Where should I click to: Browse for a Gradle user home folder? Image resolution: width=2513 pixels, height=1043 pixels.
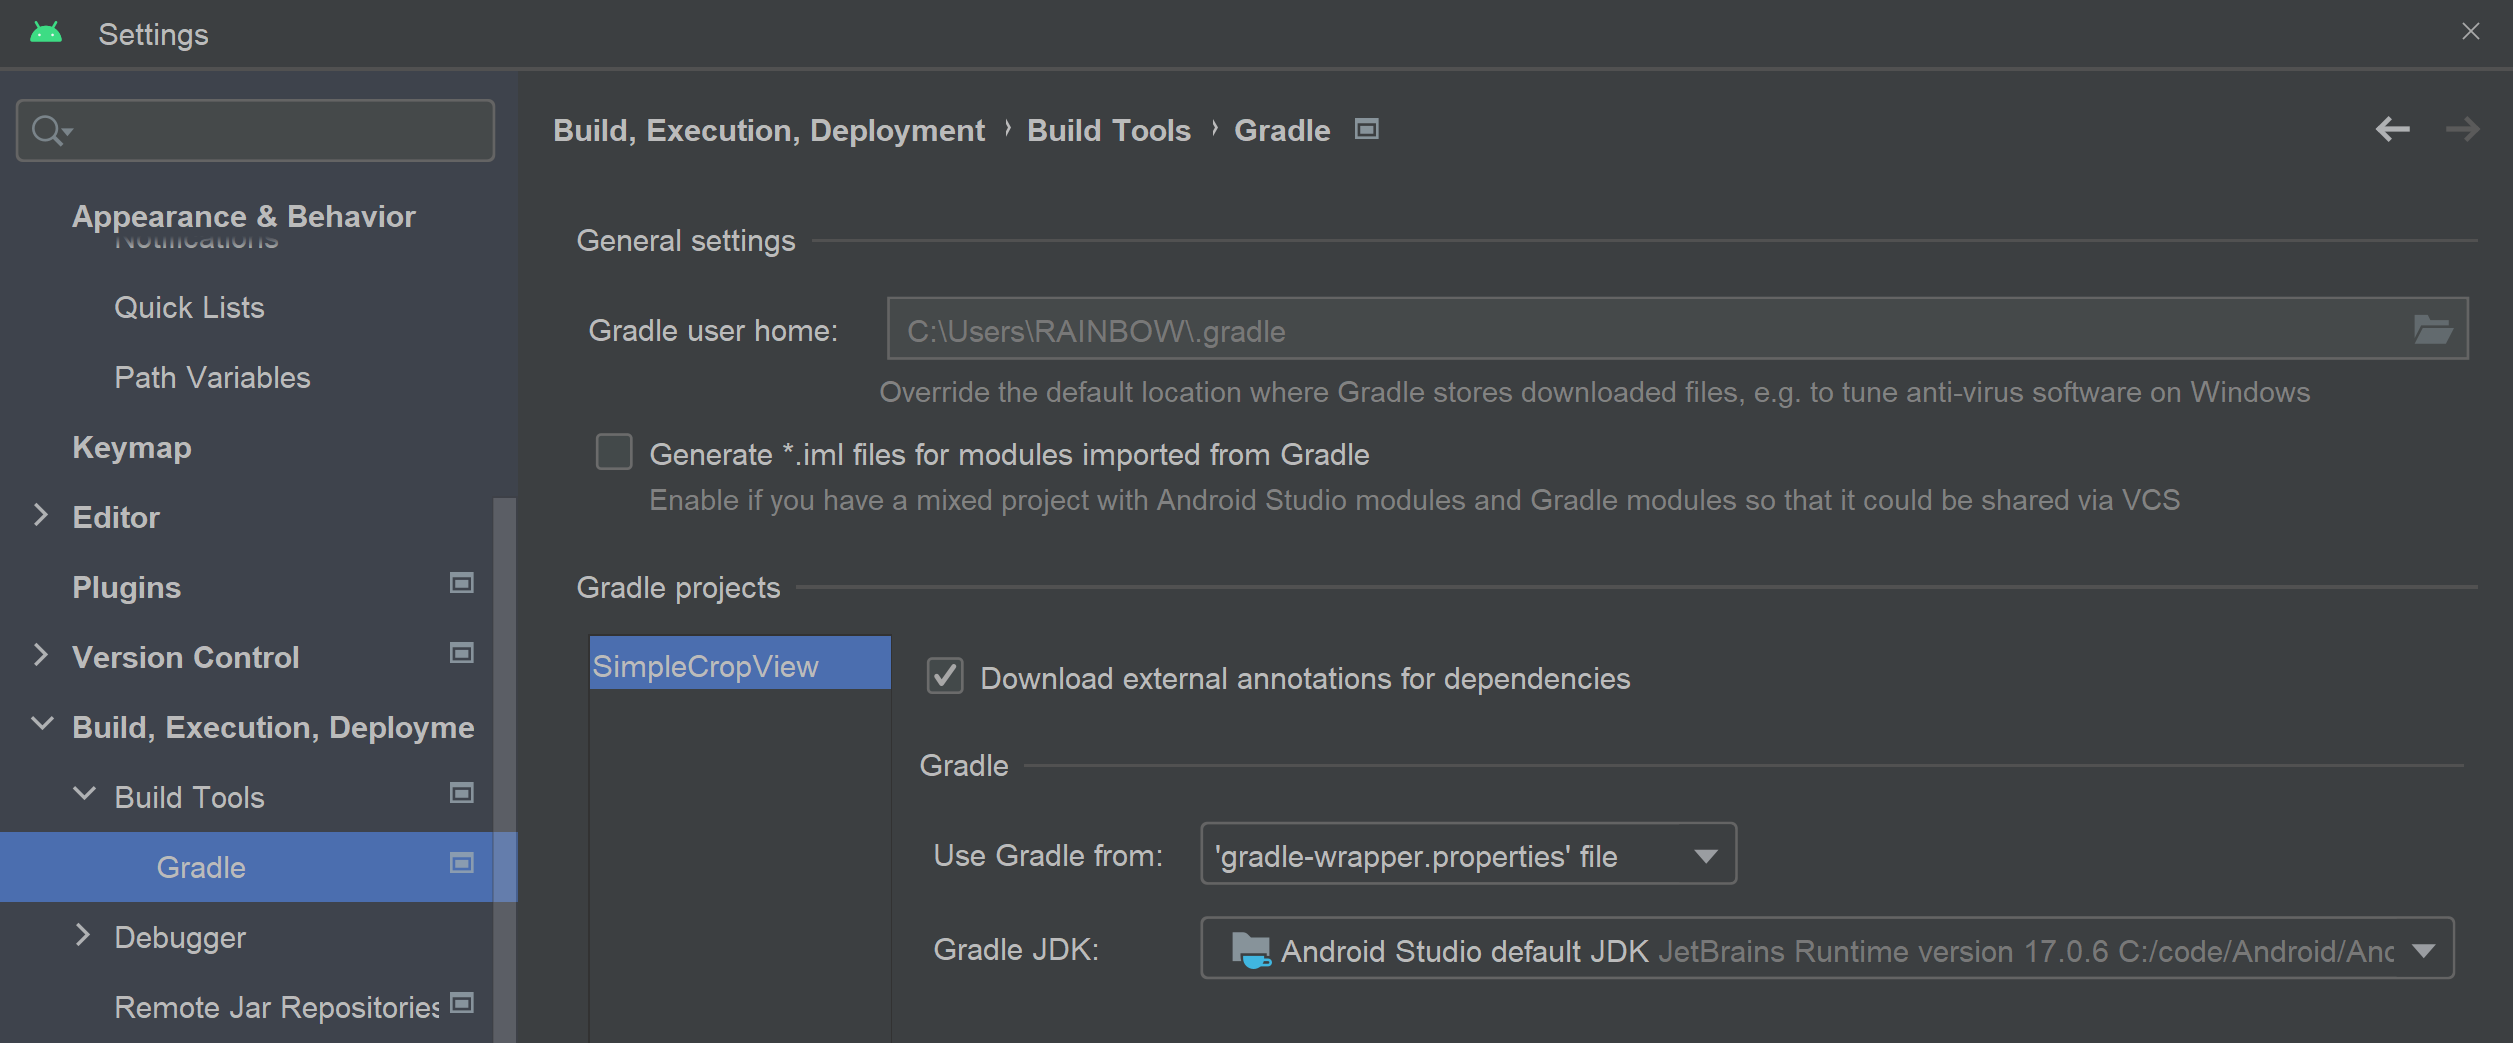point(2432,329)
